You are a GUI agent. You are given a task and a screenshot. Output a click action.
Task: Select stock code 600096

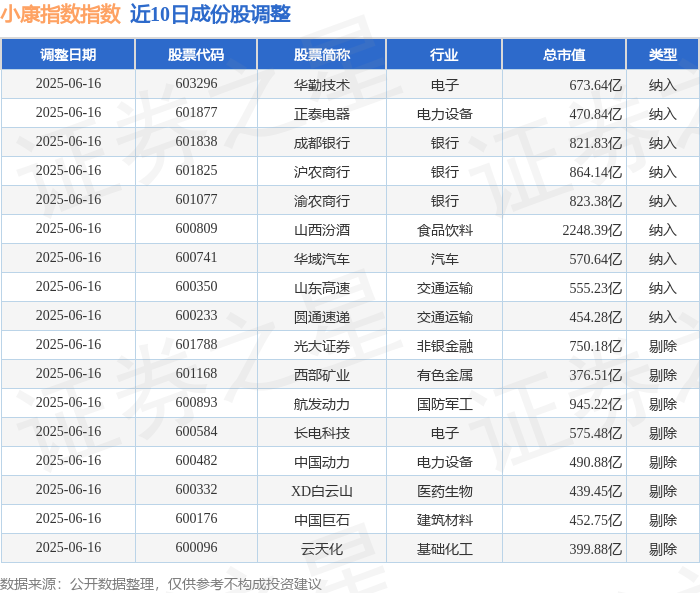pyautogui.click(x=196, y=548)
